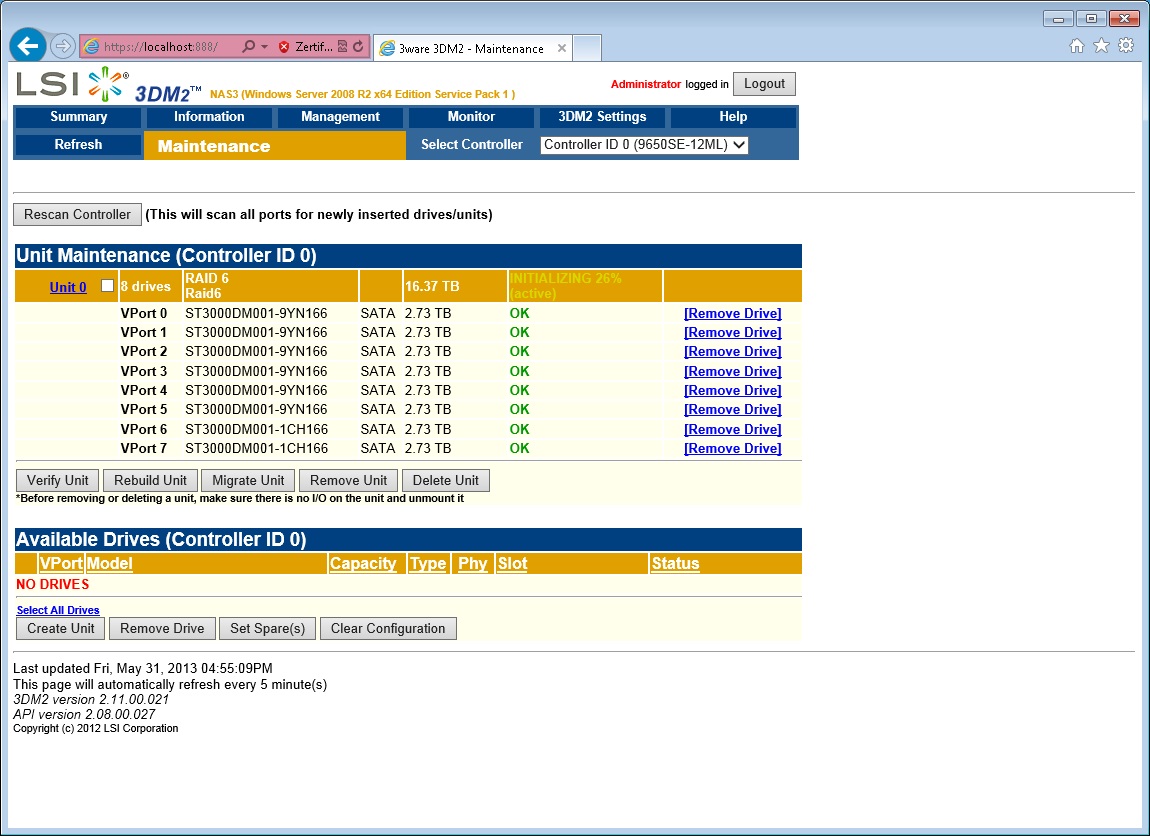This screenshot has width=1150, height=836.
Task: Click the Logout button
Action: (764, 84)
